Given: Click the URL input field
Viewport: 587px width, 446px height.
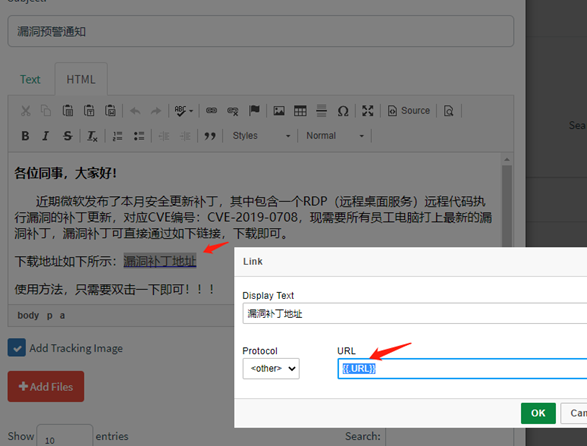Looking at the screenshot, I should tap(462, 368).
